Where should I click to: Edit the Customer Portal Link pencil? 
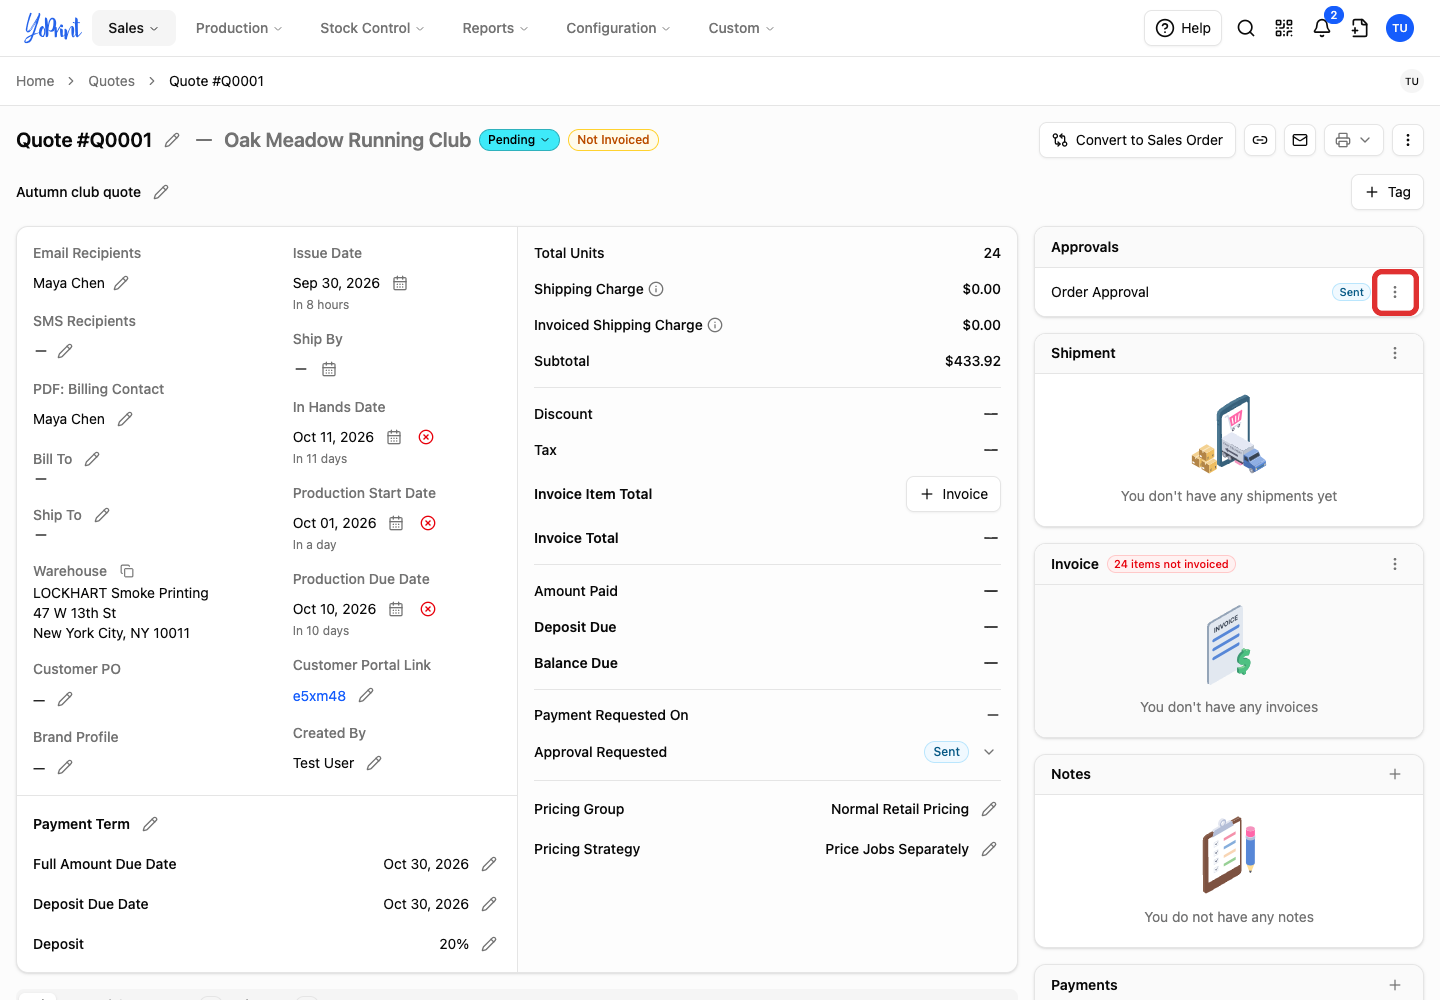[x=366, y=695]
